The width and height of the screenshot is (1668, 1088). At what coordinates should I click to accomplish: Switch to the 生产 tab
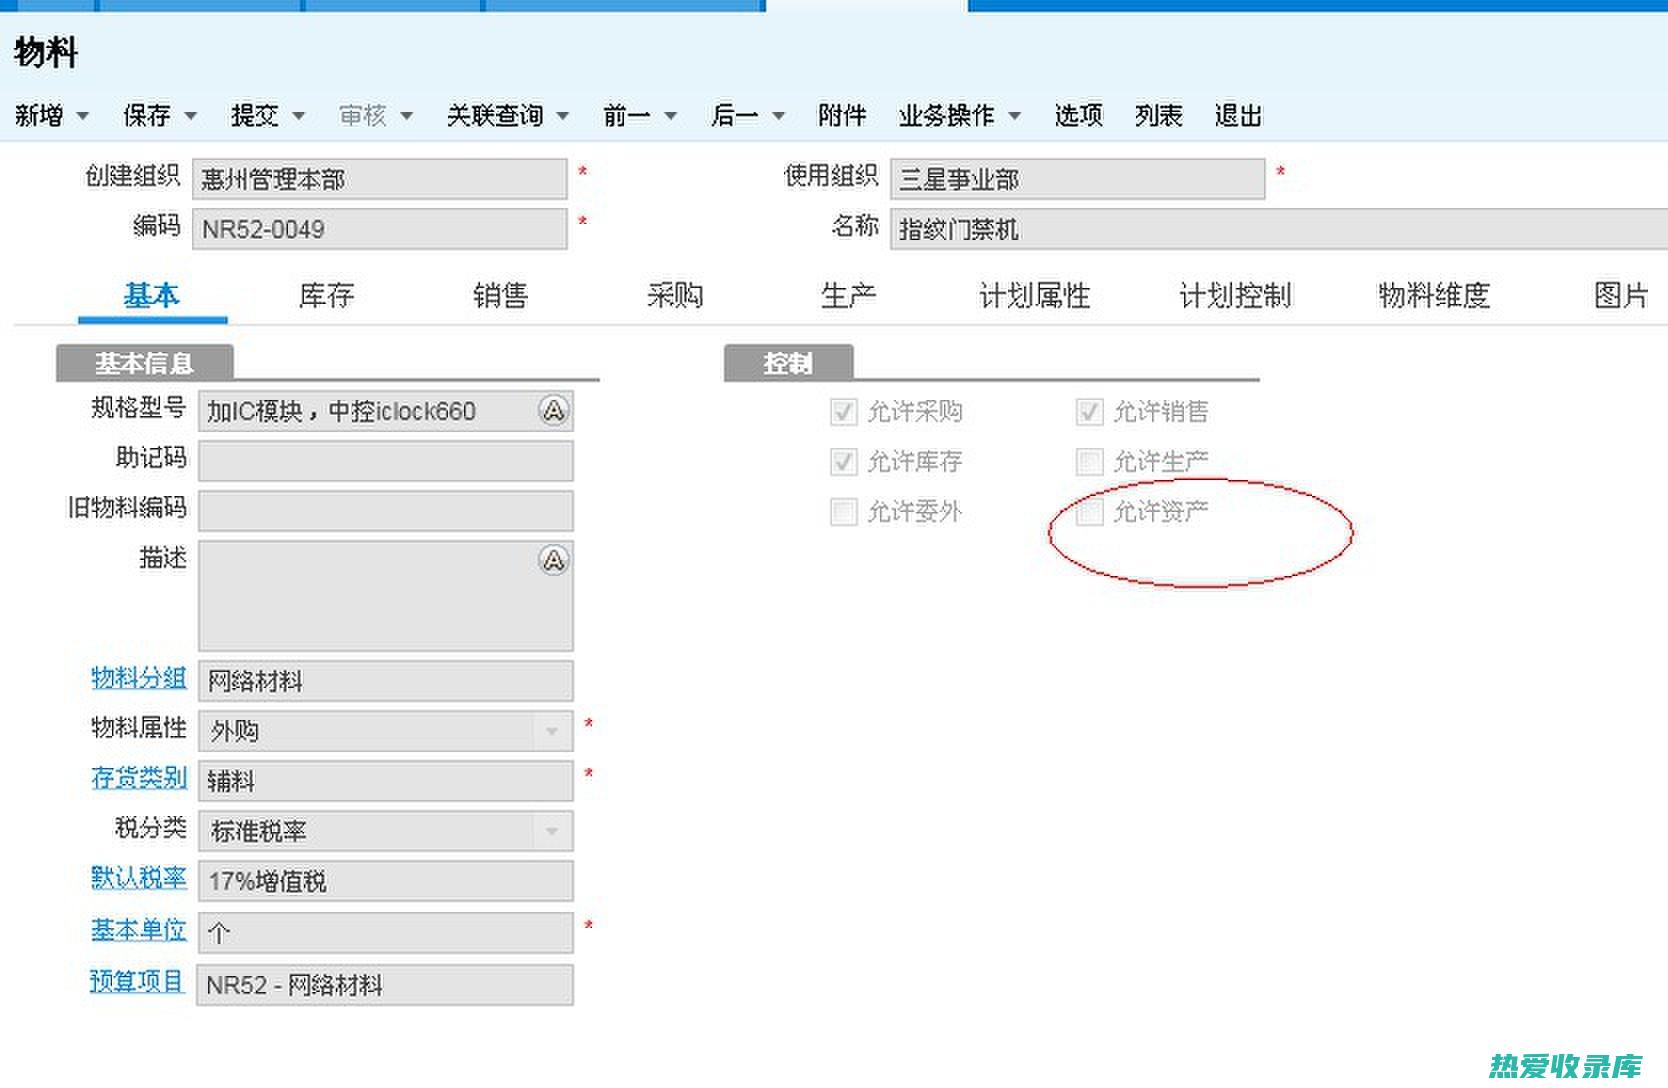pos(849,296)
